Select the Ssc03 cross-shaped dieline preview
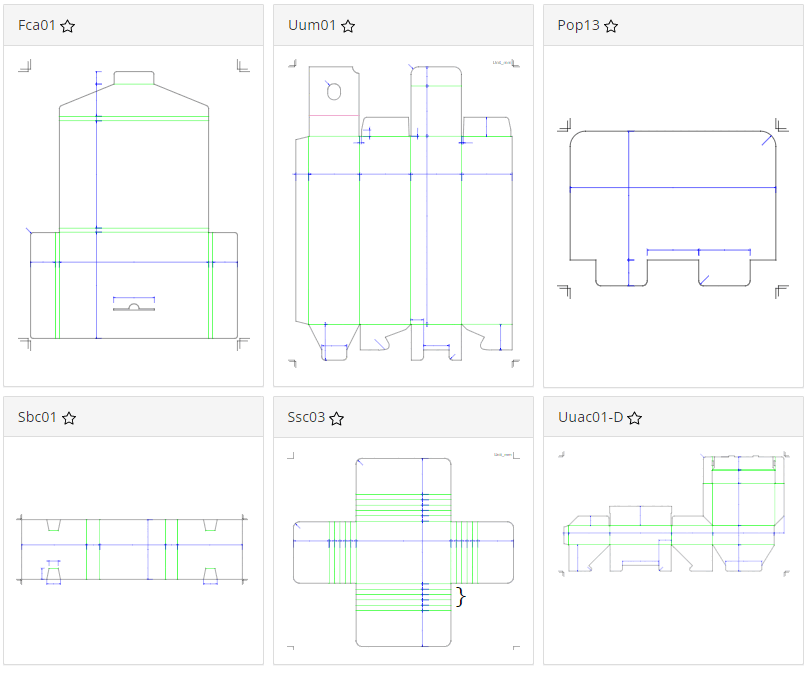Viewport: 809px width, 676px height. pos(403,551)
